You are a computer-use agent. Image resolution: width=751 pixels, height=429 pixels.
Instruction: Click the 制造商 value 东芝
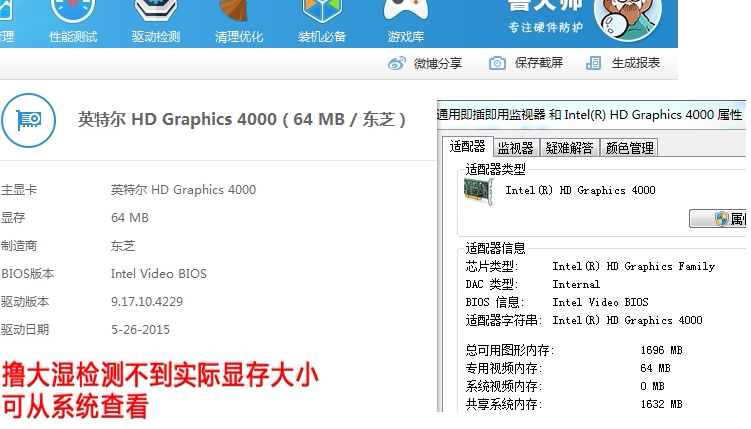pyautogui.click(x=123, y=246)
